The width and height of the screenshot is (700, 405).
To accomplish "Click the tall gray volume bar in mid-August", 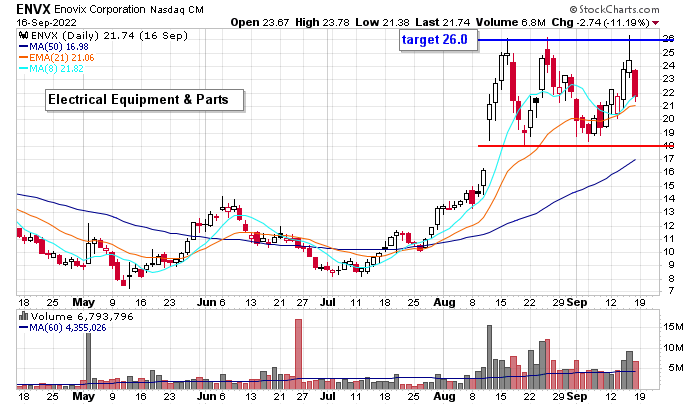I will point(489,357).
